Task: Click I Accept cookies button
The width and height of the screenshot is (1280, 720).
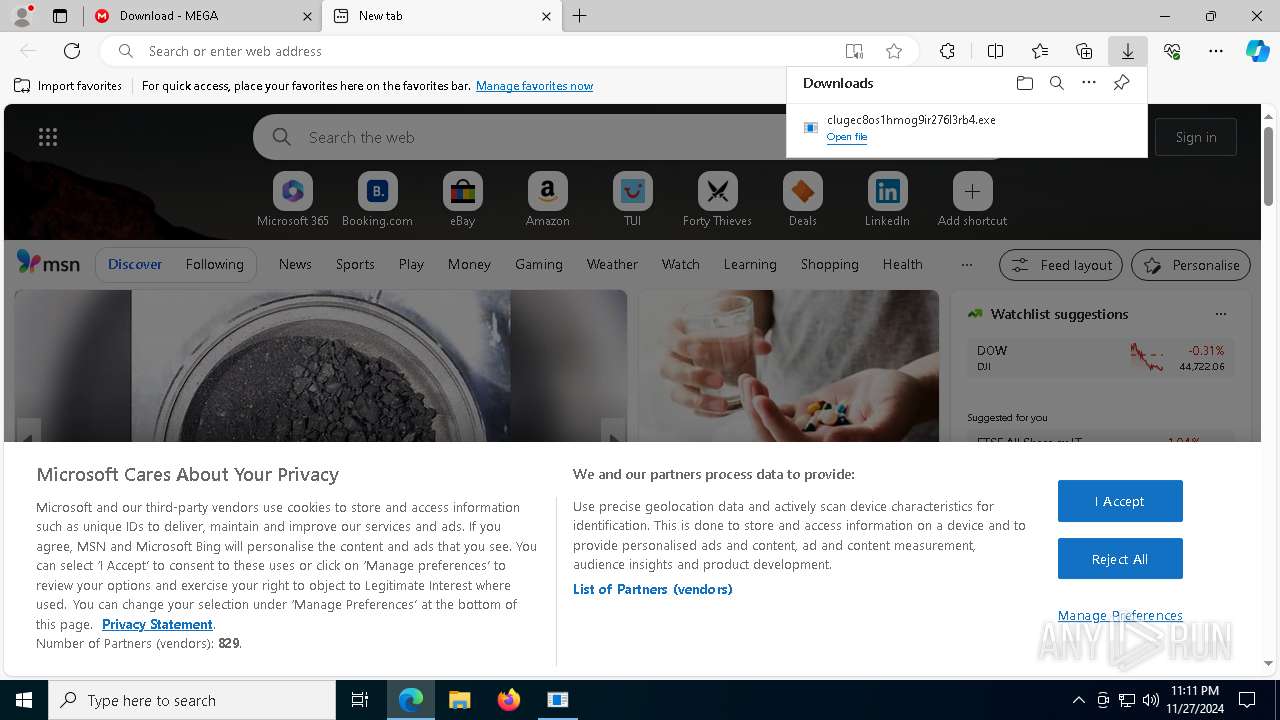Action: 1120,501
